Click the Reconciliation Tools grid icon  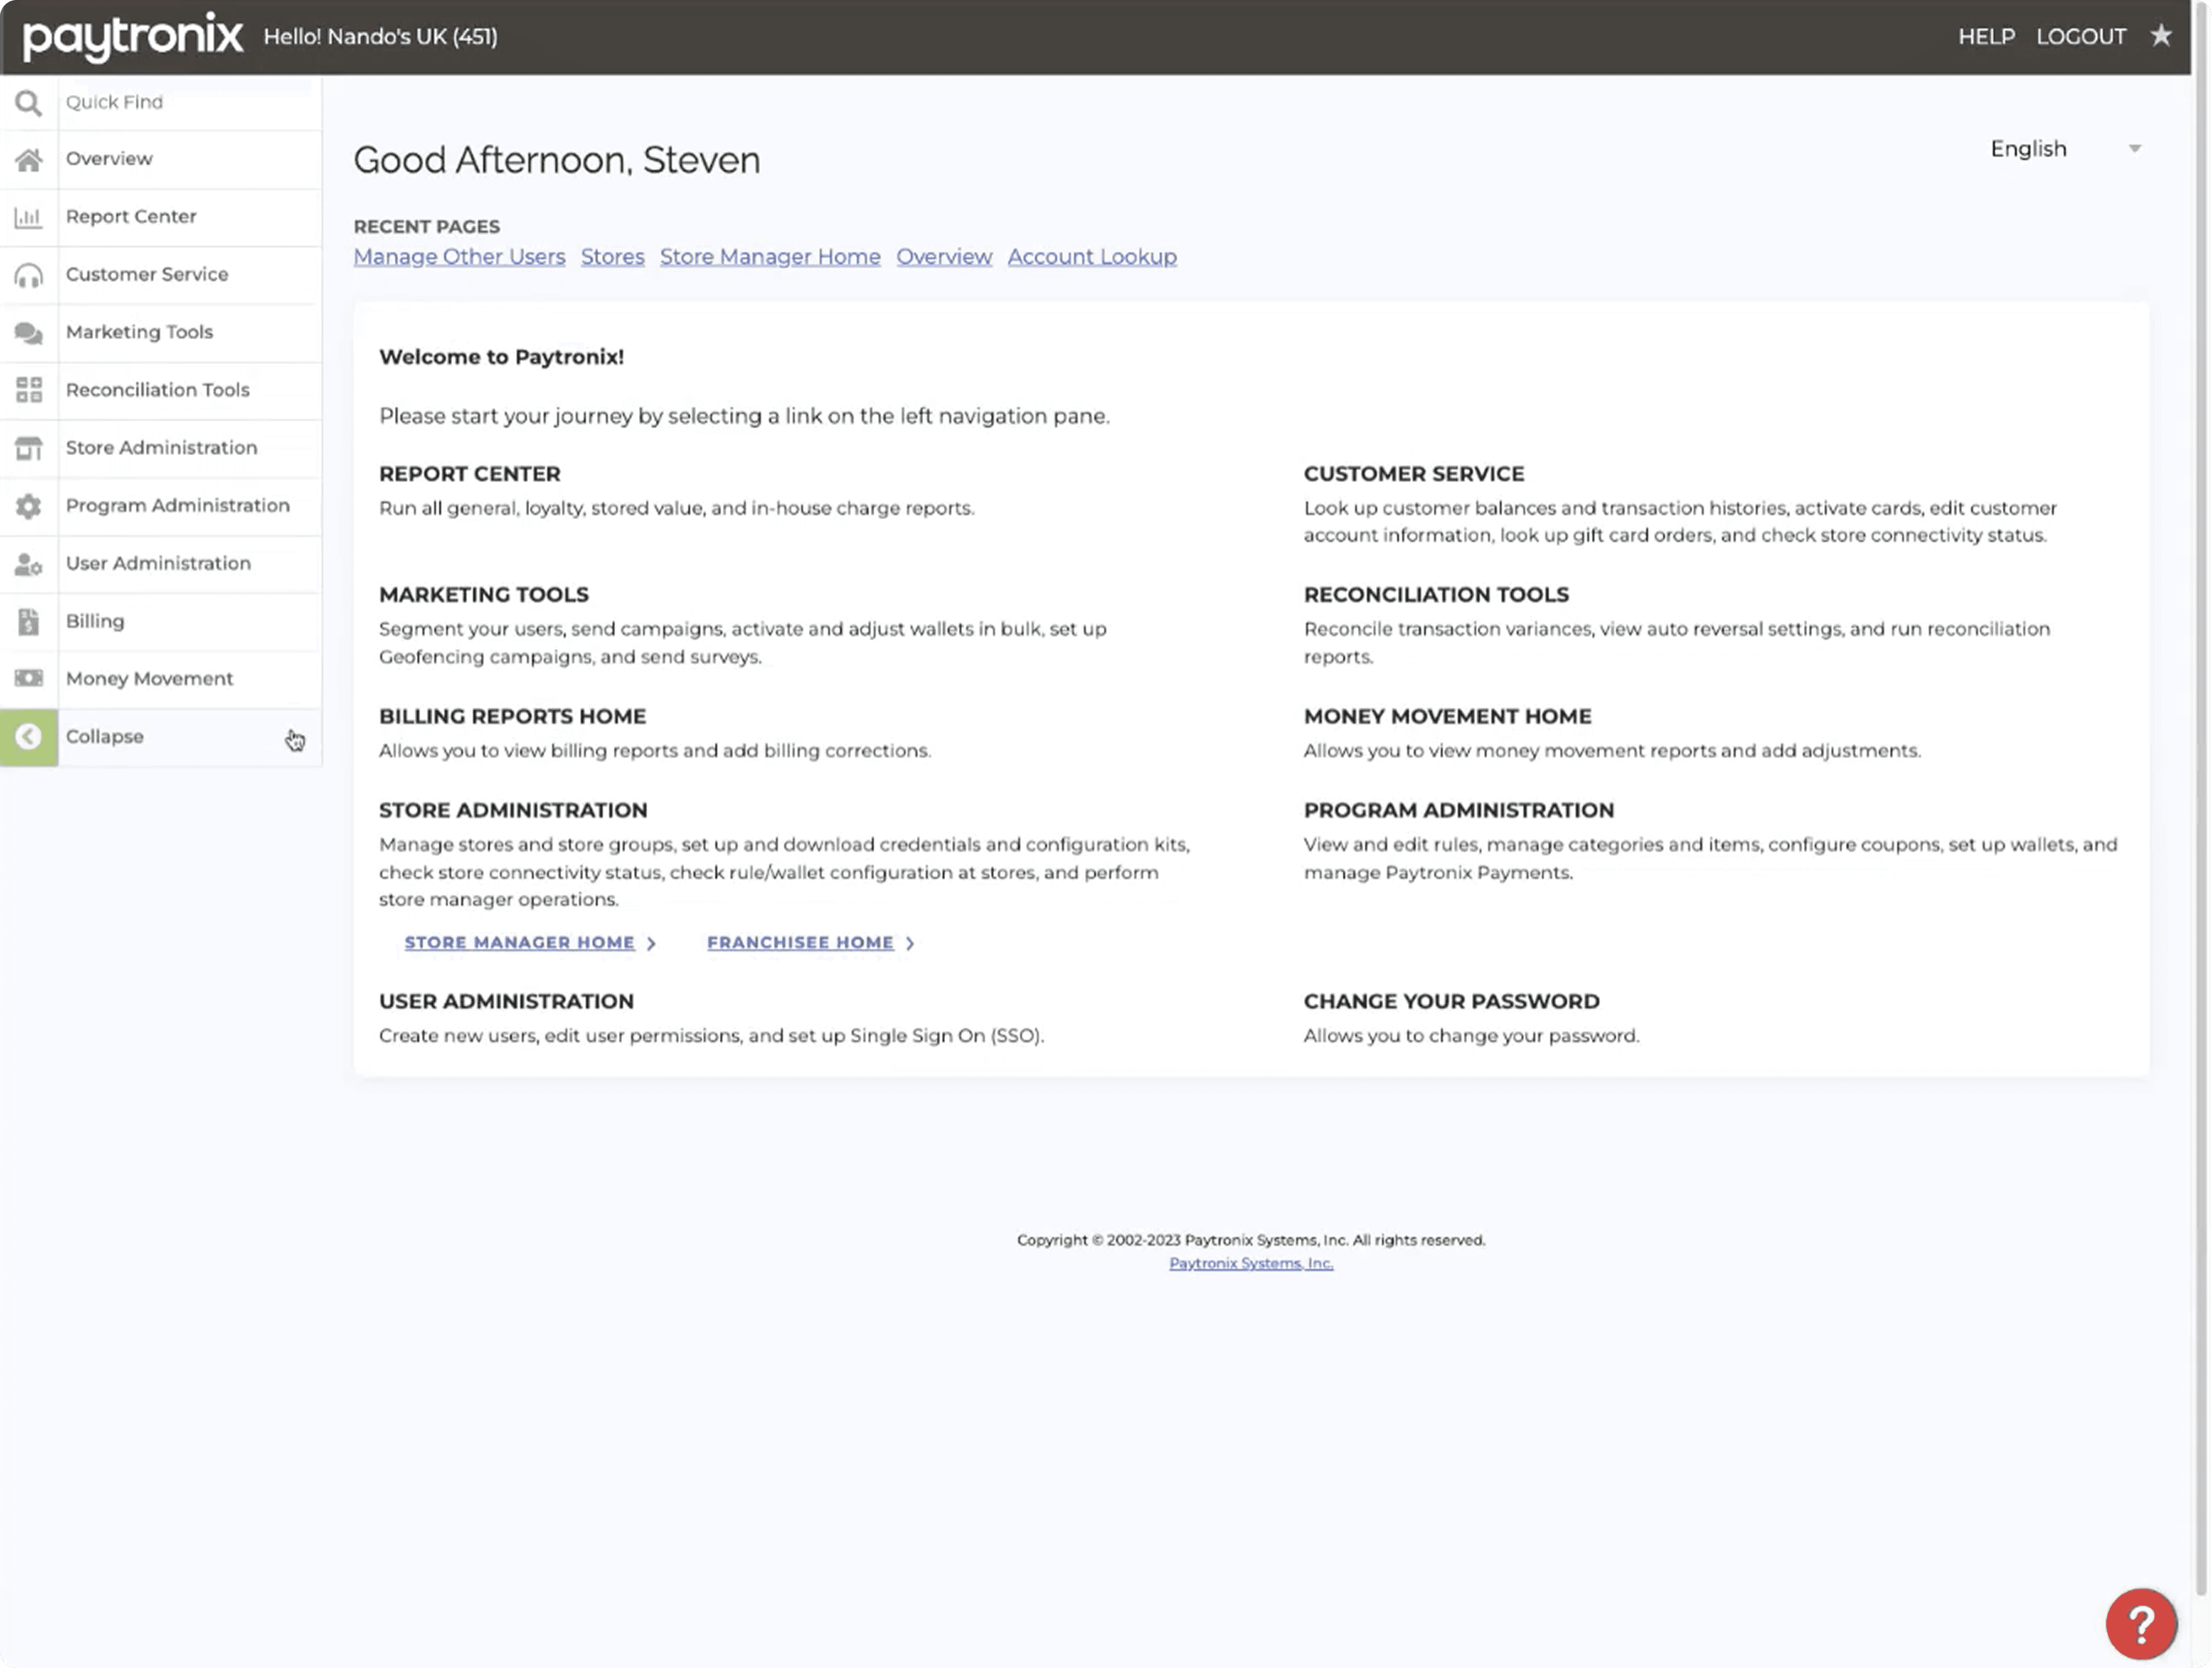coord(28,390)
